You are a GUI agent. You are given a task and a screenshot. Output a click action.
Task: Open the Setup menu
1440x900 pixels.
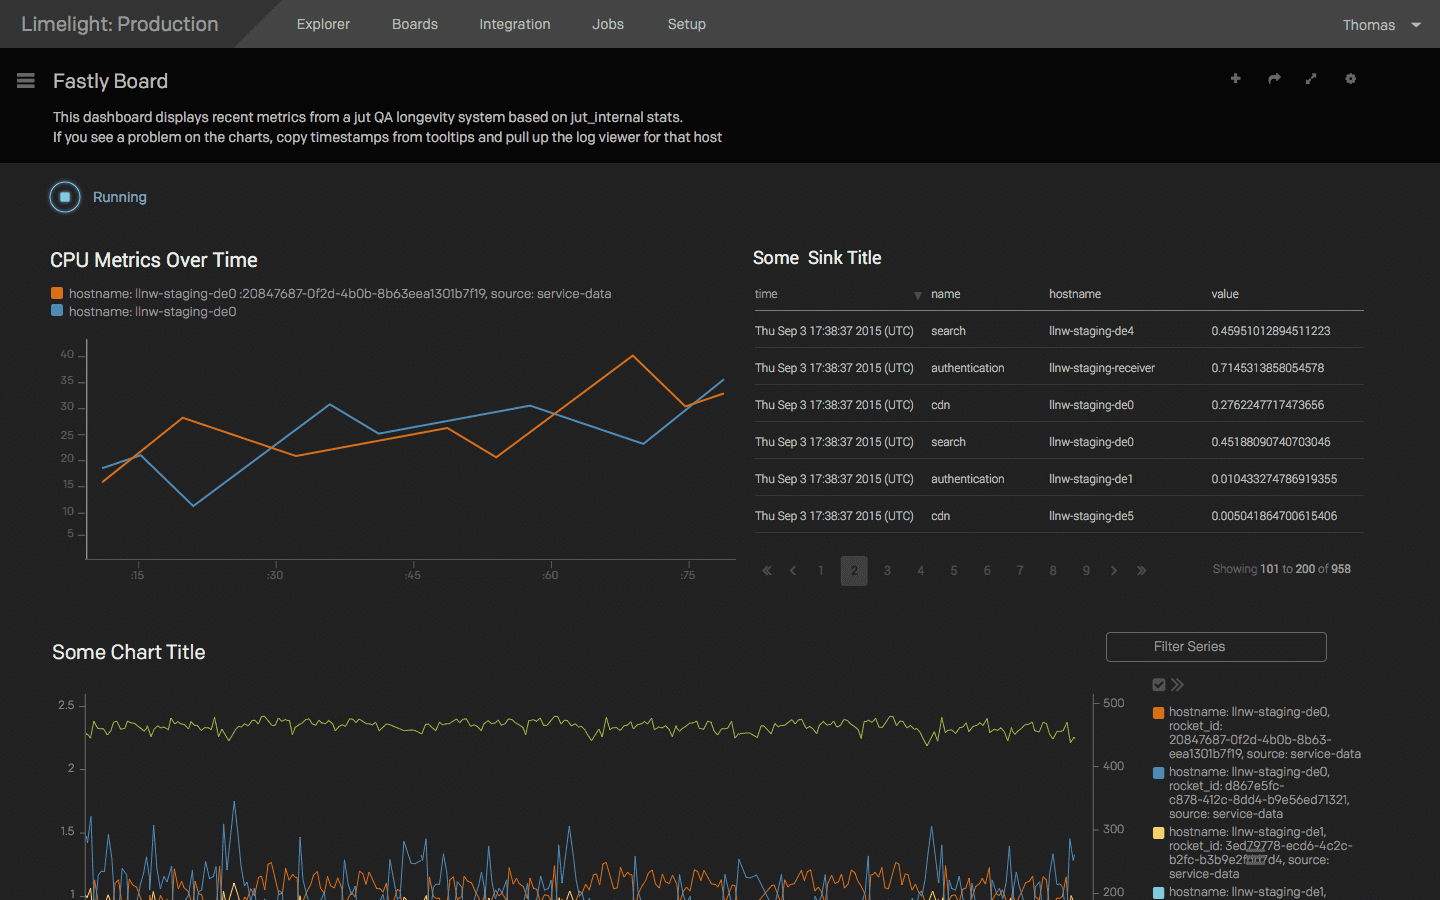pyautogui.click(x=687, y=24)
